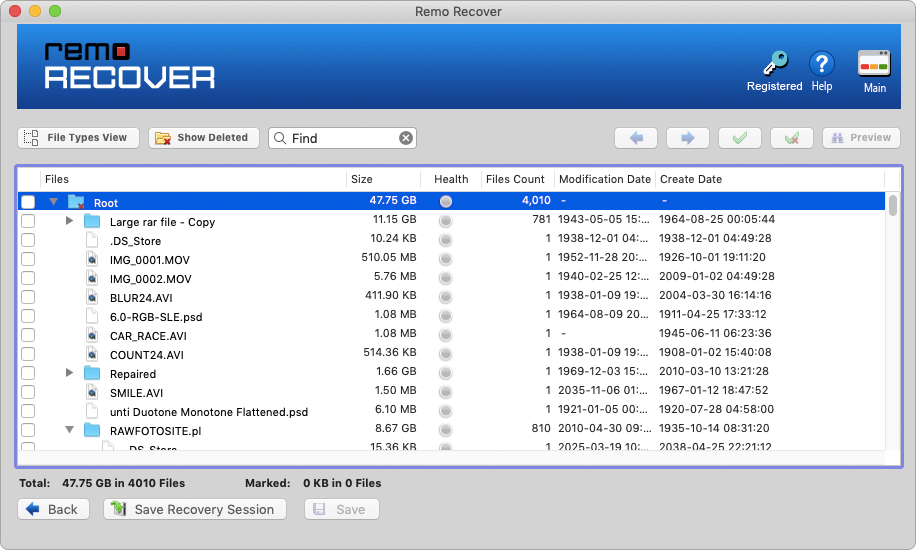This screenshot has width=916, height=550.
Task: Click the forward arrow navigation button
Action: coord(688,138)
